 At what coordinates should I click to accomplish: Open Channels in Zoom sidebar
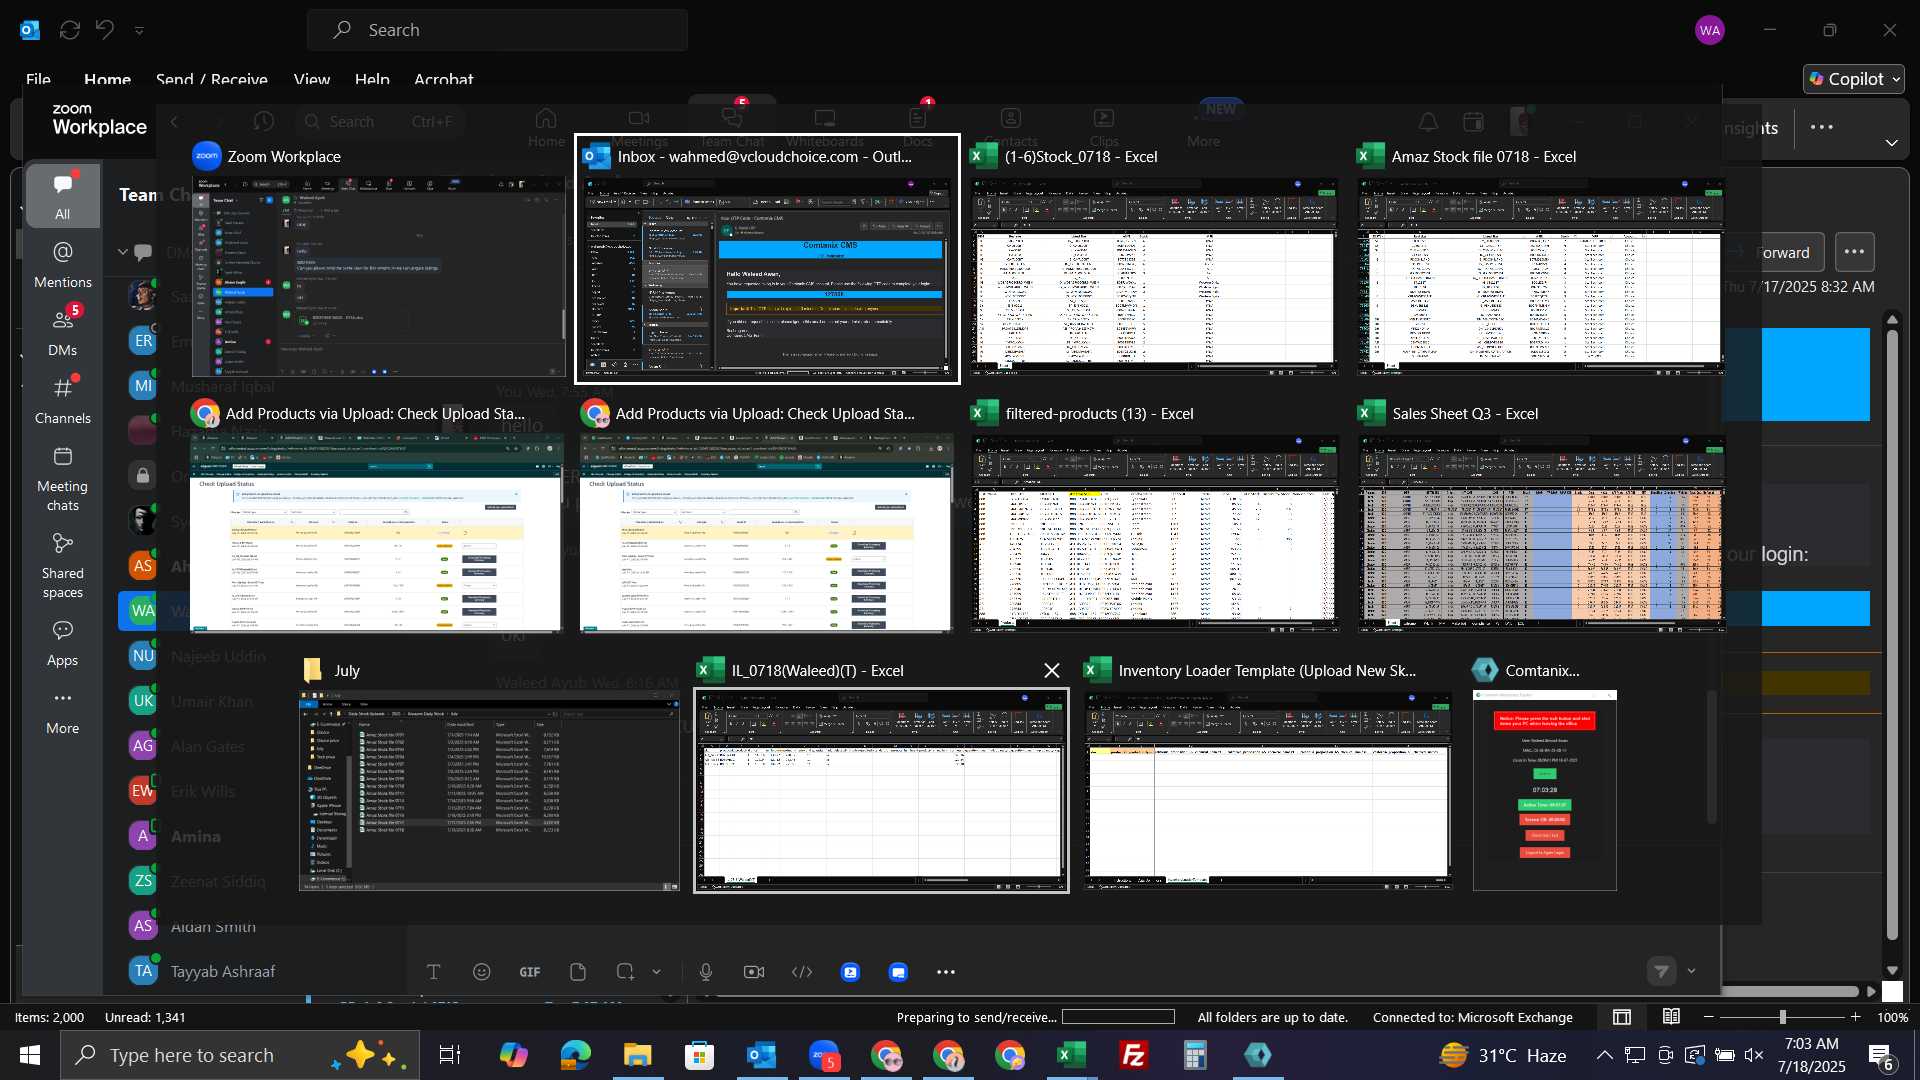coord(62,400)
